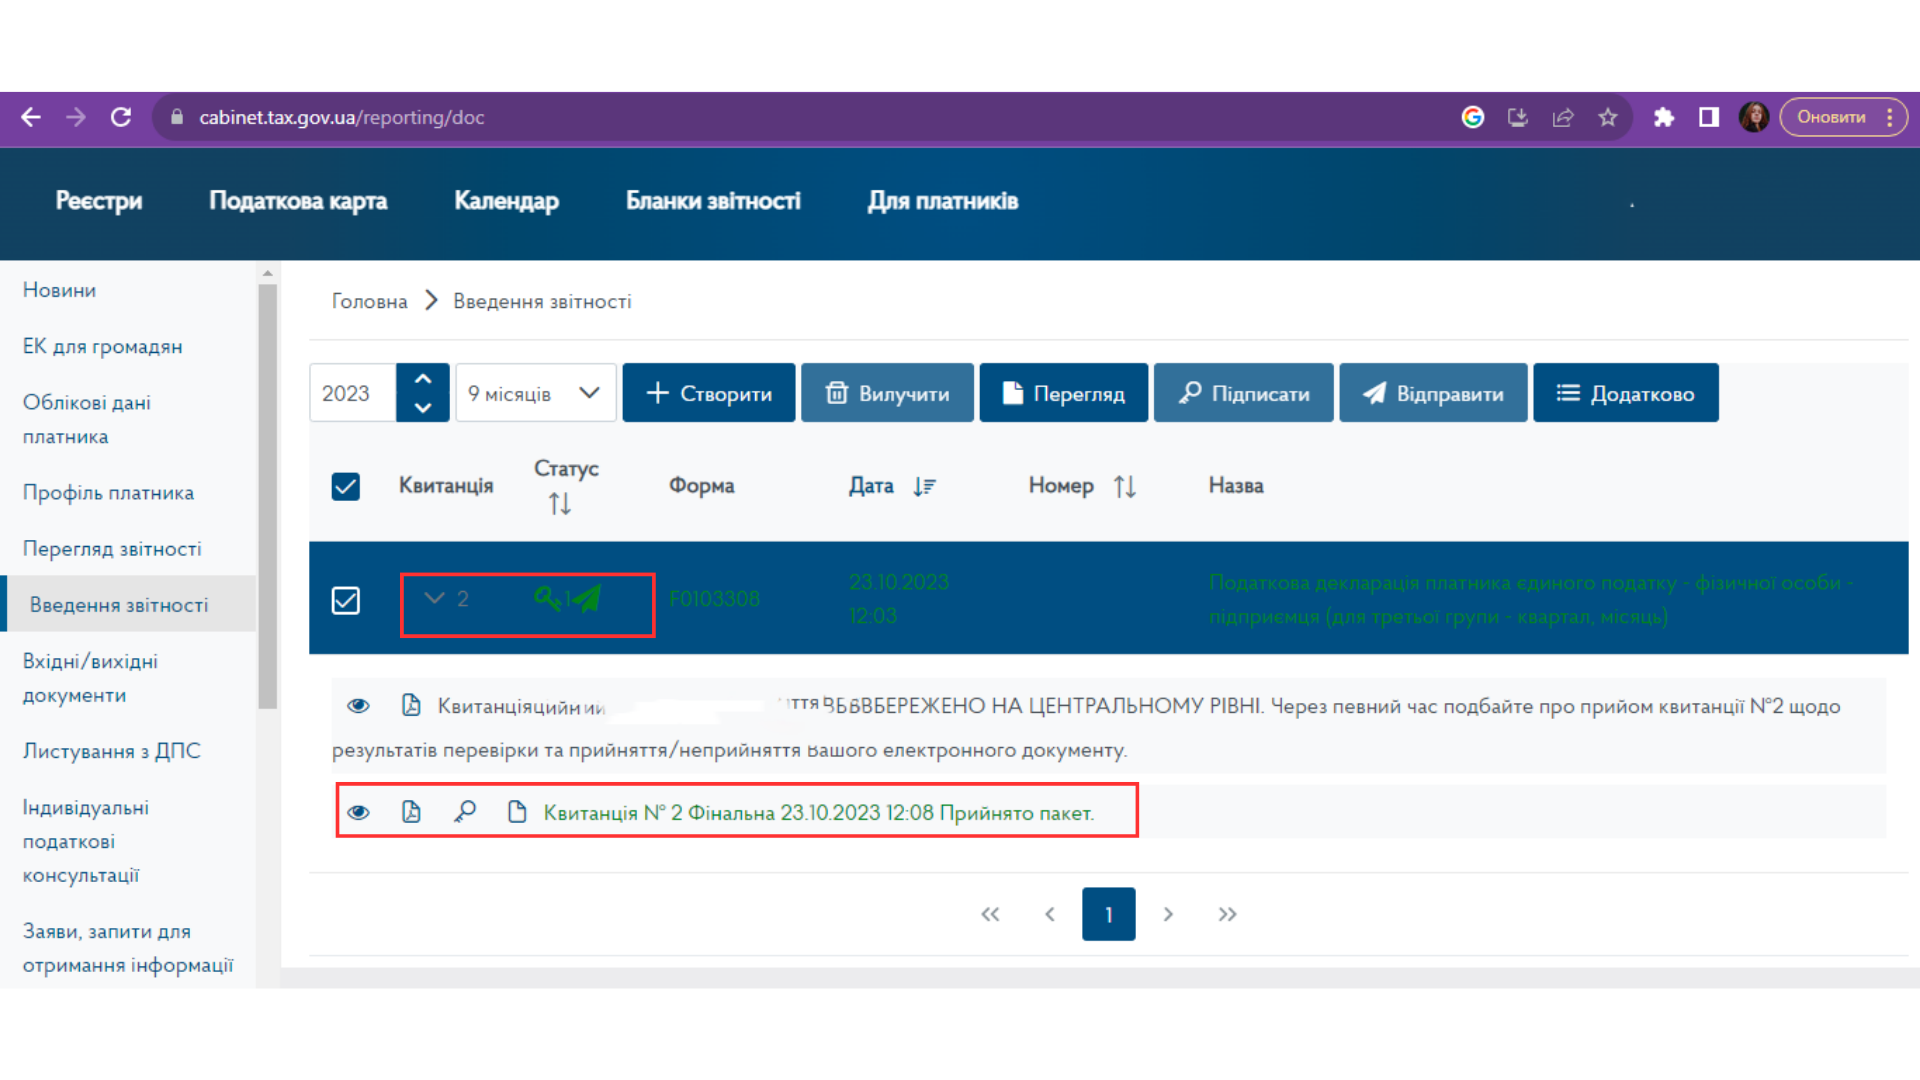View first receipt with eye icon
The width and height of the screenshot is (1920, 1080).
(359, 706)
